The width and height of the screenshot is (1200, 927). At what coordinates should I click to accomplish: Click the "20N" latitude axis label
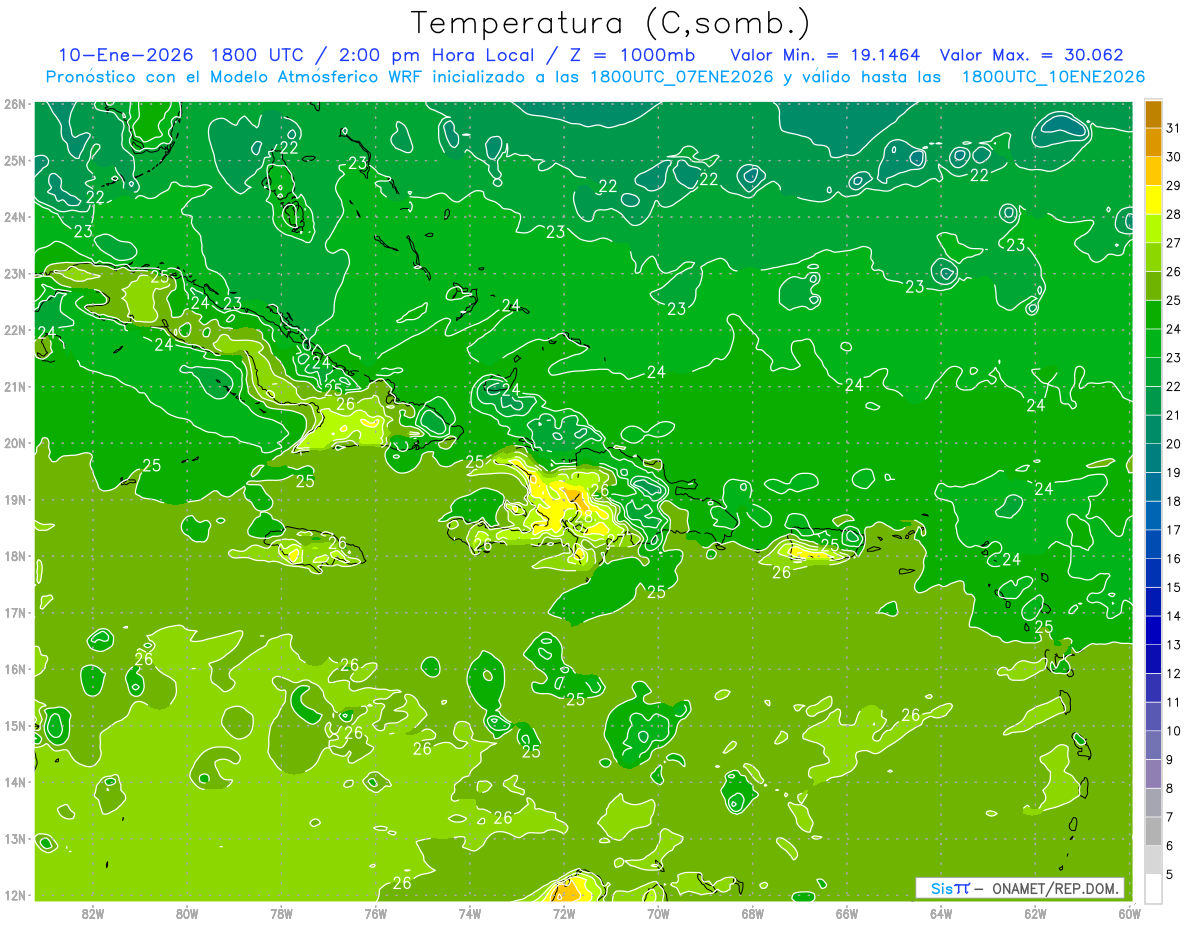tap(14, 443)
